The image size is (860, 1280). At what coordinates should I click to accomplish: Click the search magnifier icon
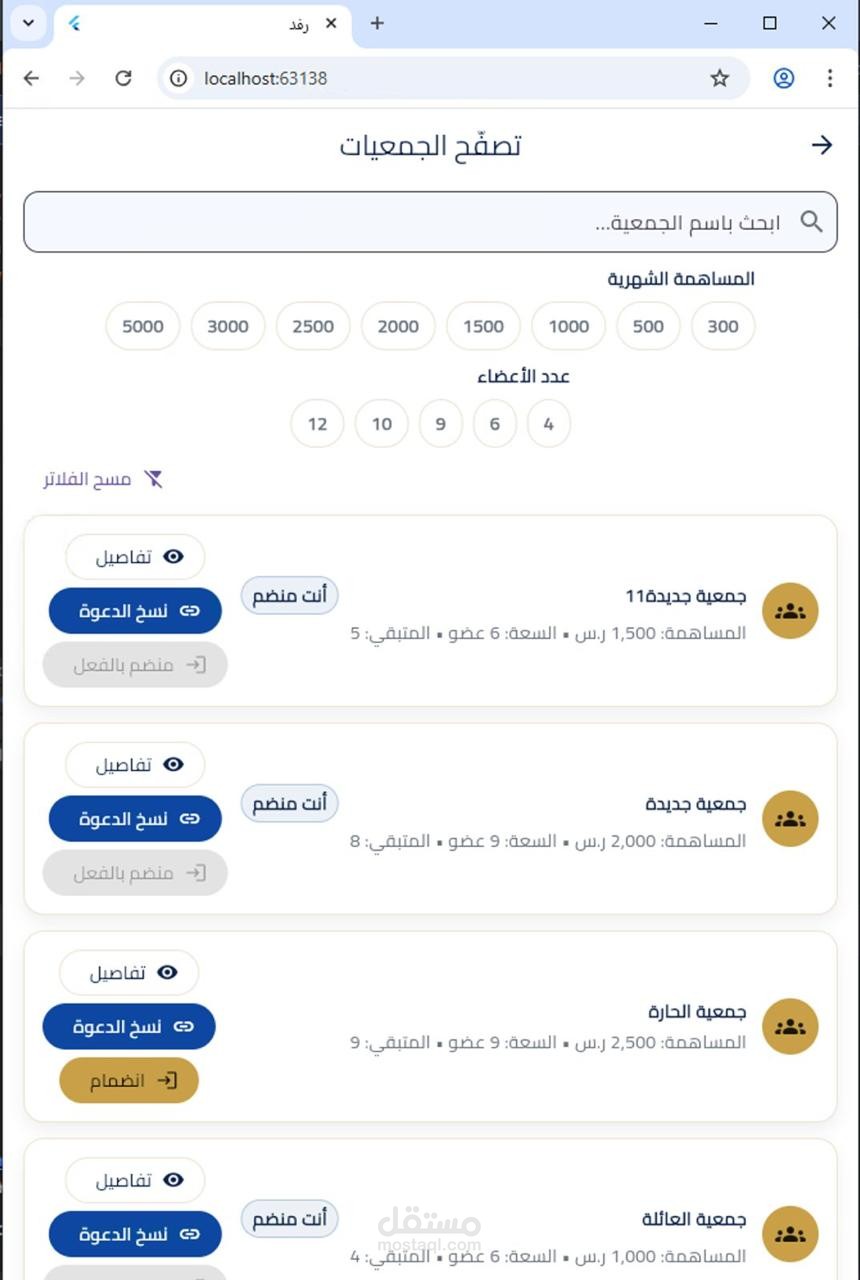[x=811, y=222]
